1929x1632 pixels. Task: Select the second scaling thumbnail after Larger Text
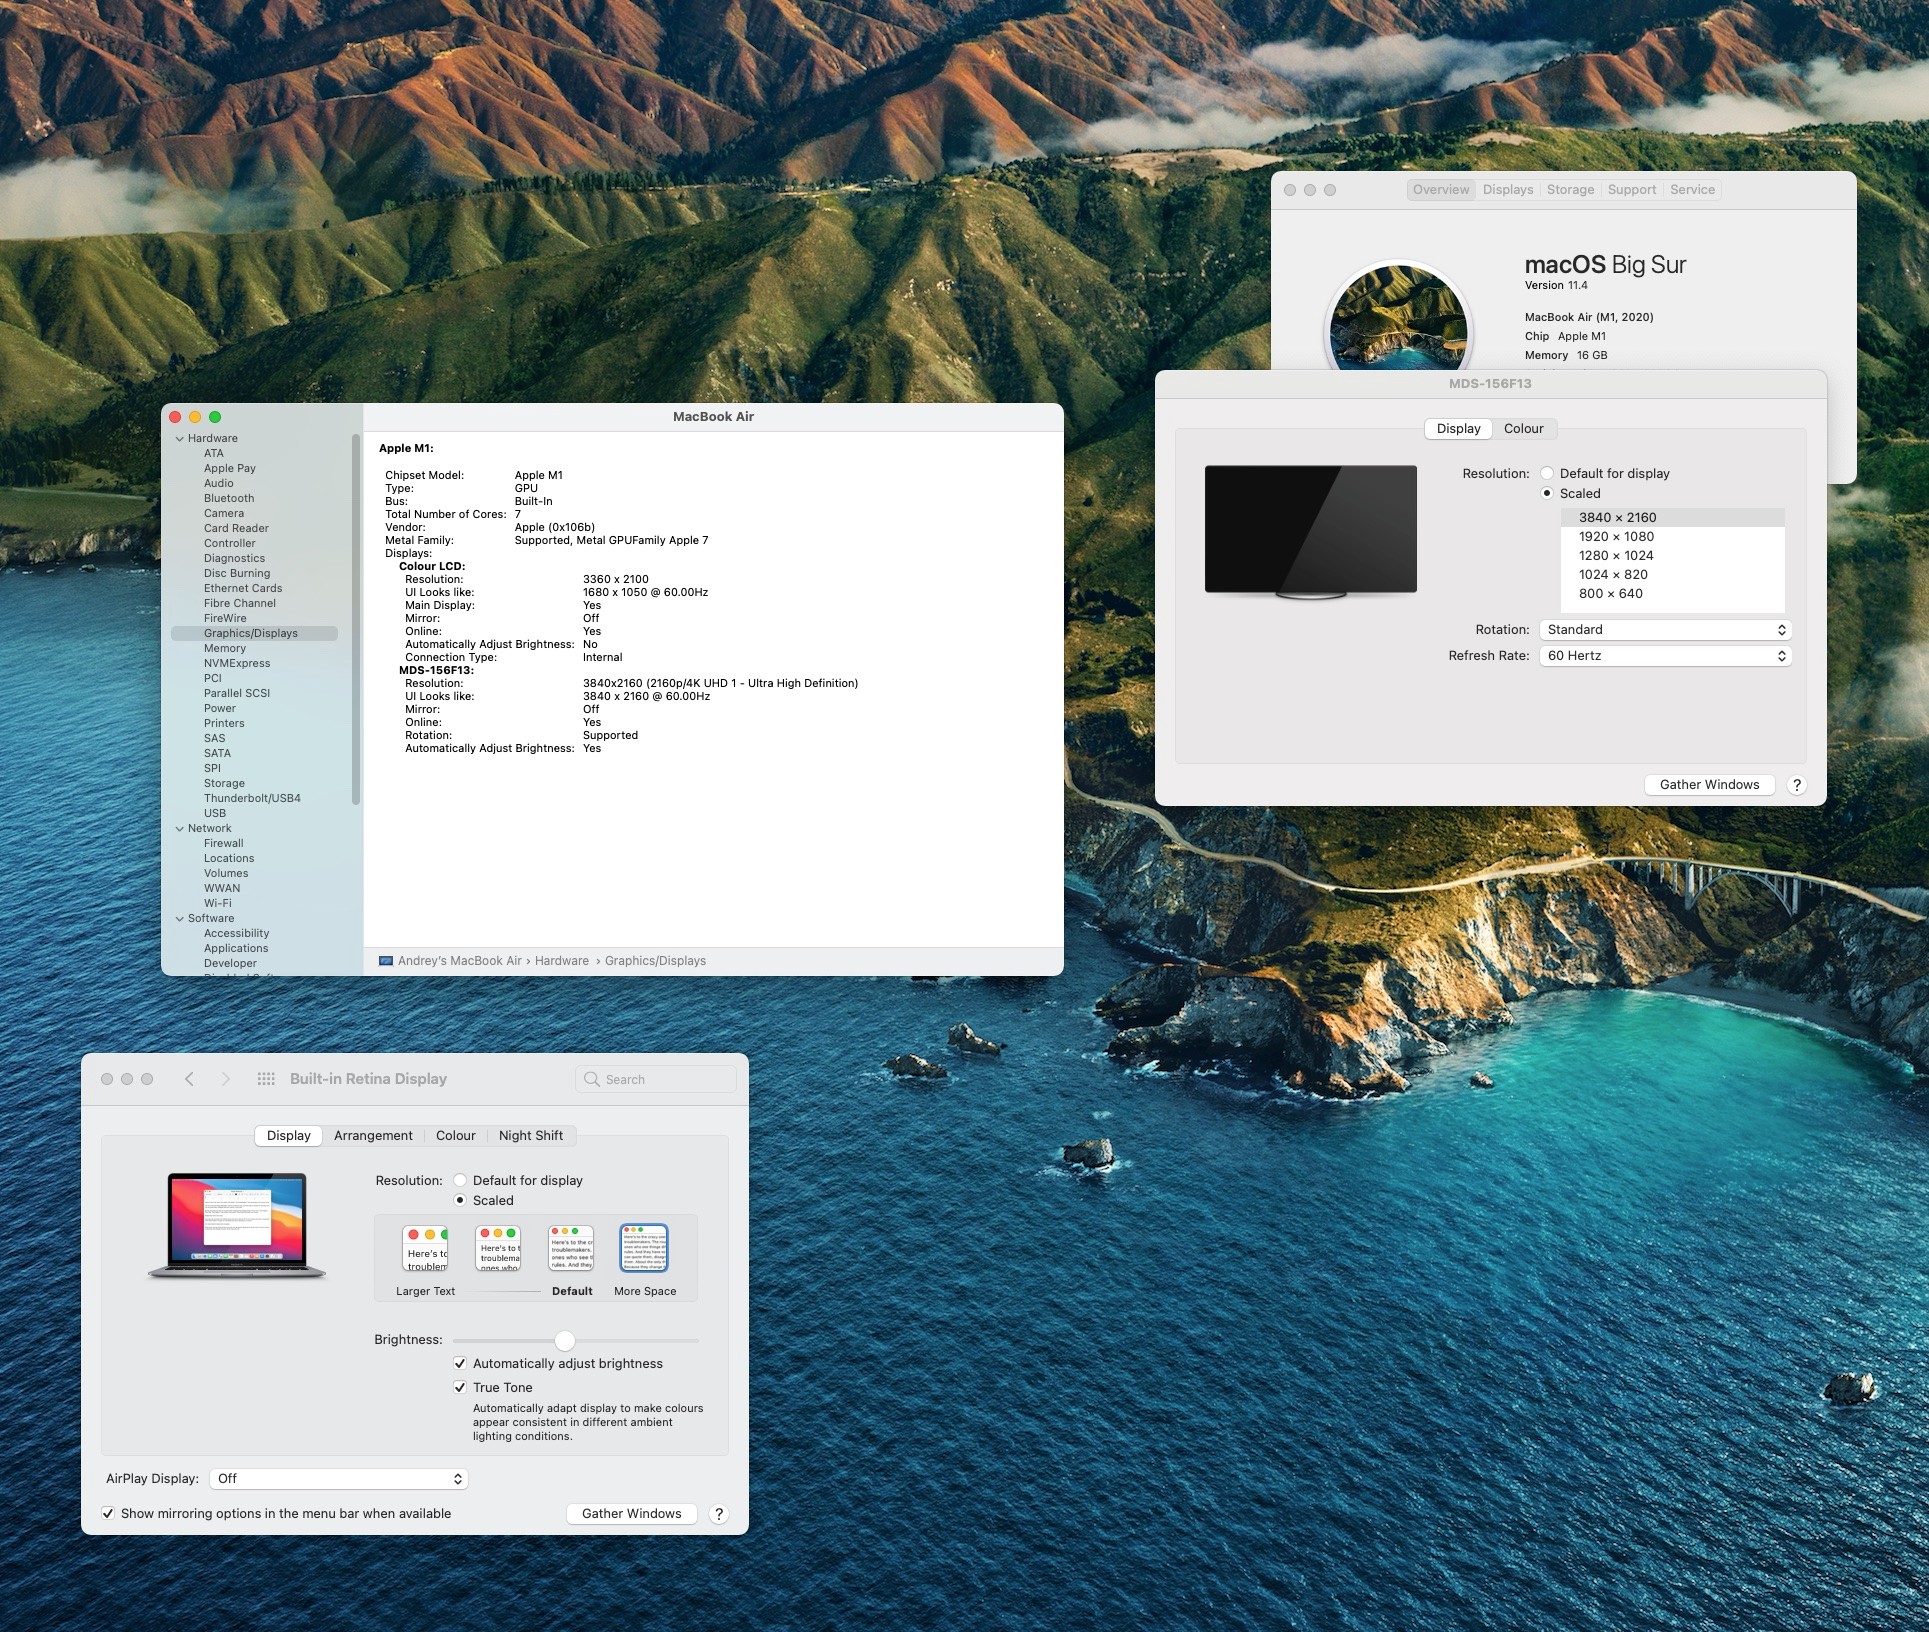pos(498,1249)
